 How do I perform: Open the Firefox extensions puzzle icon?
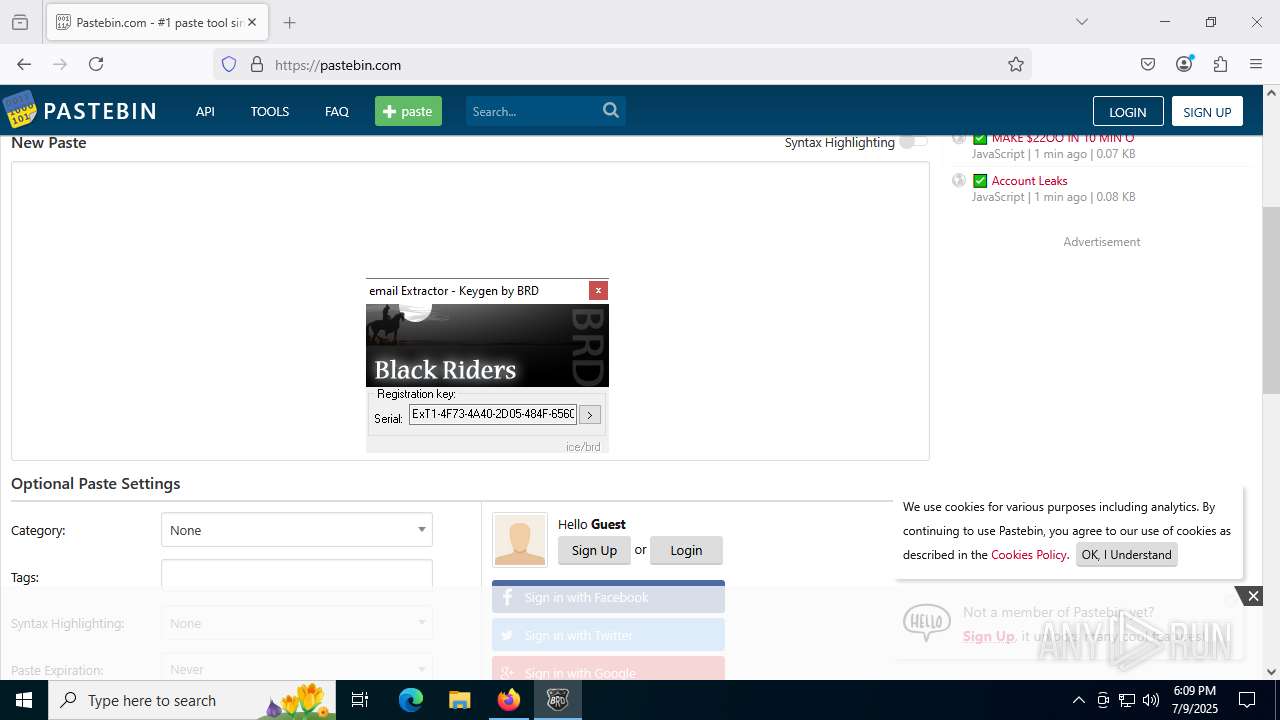coord(1220,64)
